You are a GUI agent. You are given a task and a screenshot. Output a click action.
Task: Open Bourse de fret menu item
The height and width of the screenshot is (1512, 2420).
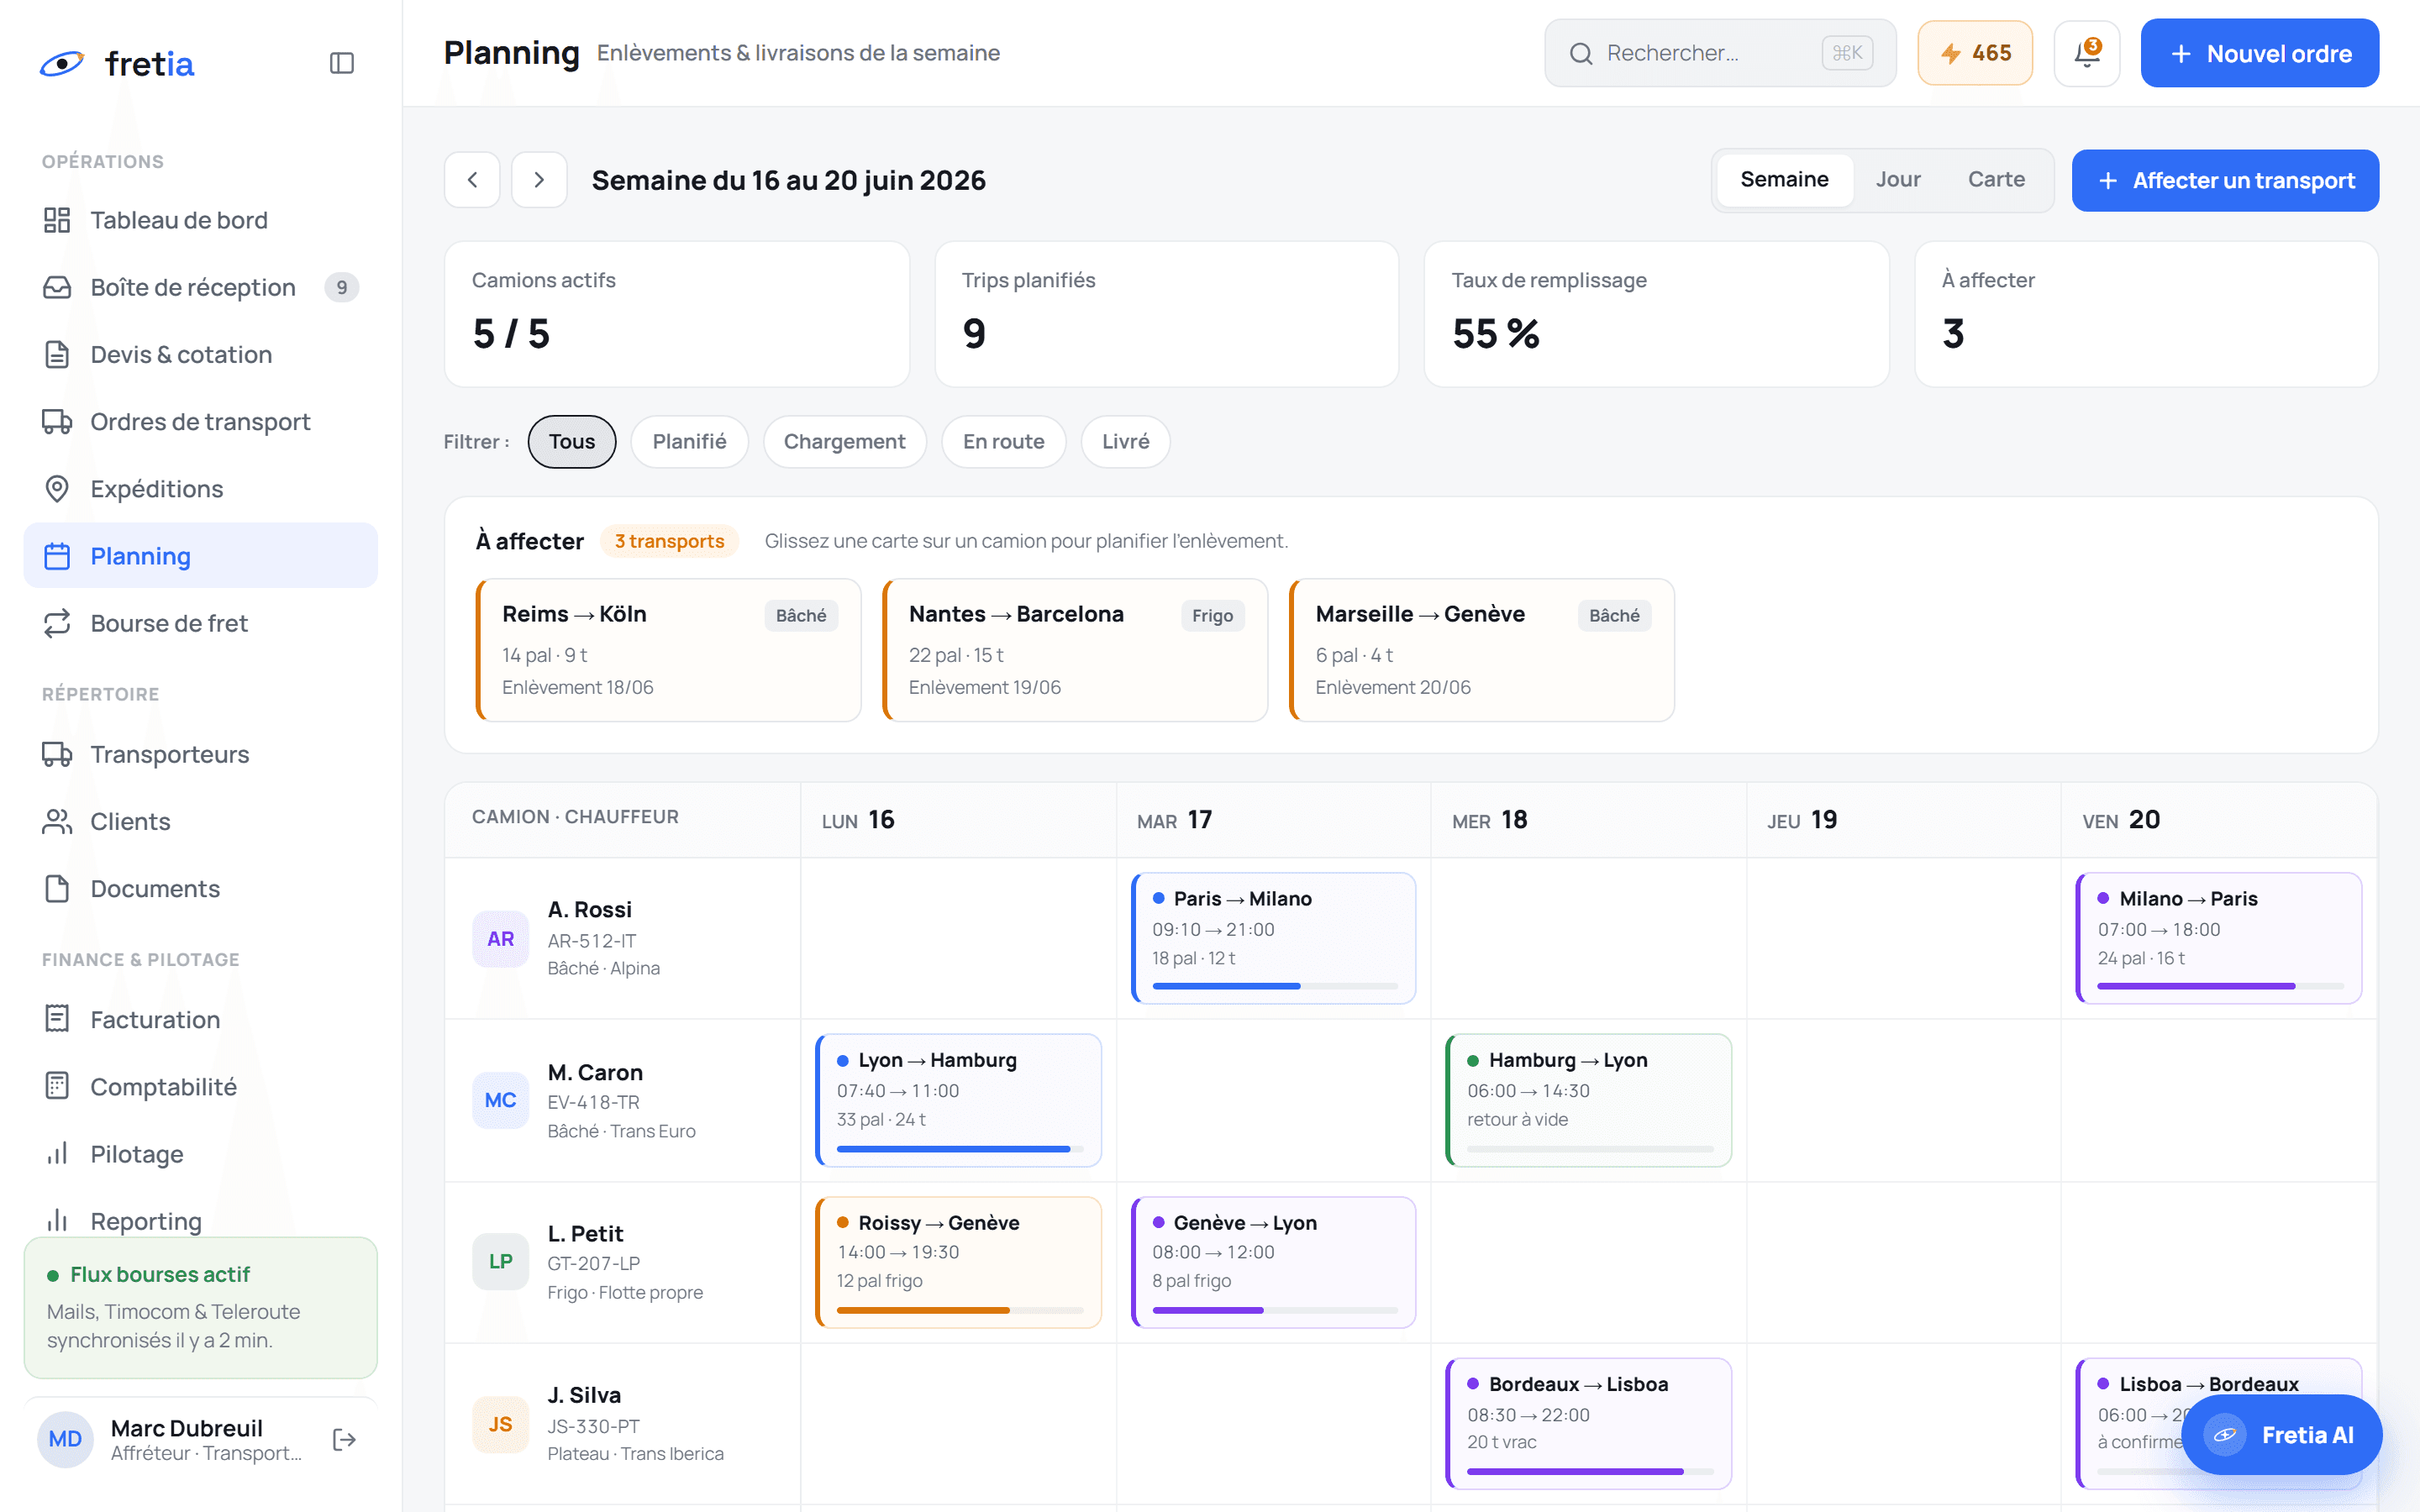tap(201, 623)
